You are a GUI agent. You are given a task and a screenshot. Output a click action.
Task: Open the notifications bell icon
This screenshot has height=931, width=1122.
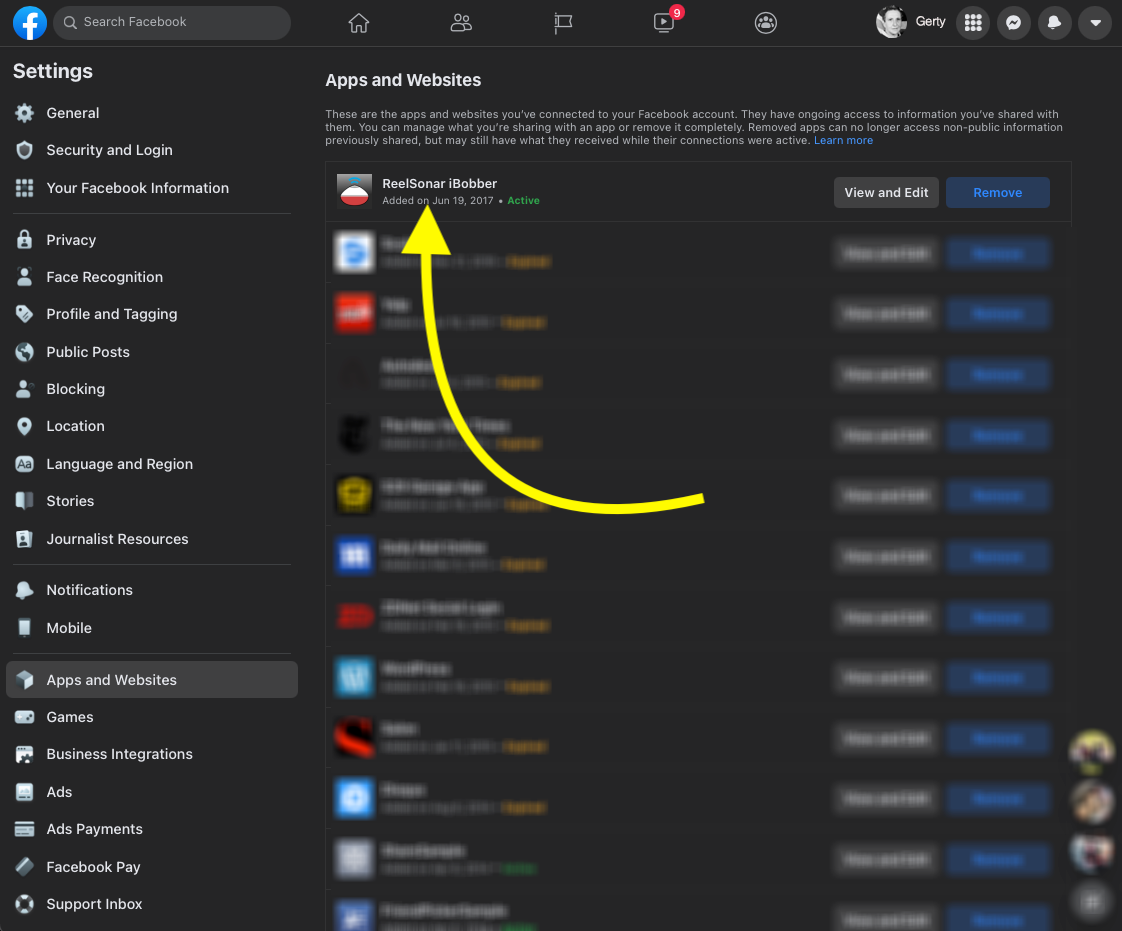point(1054,22)
